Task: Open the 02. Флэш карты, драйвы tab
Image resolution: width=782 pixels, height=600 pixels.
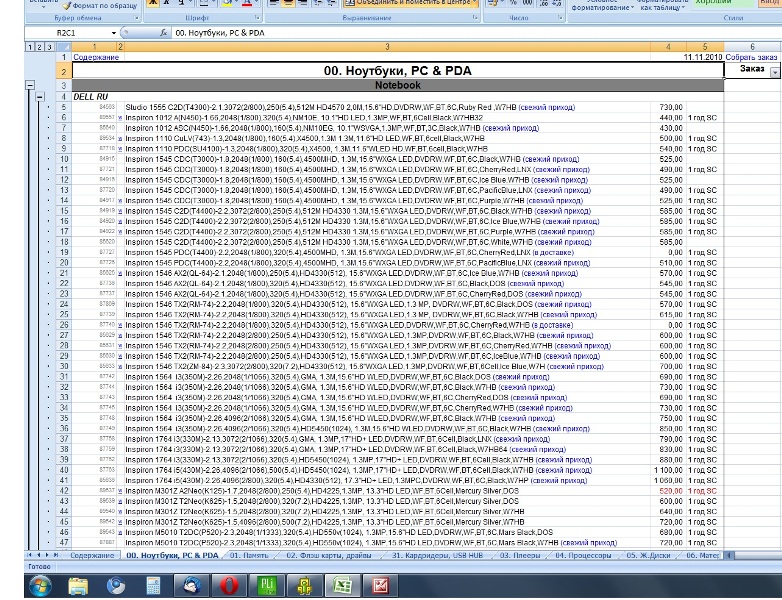Action: click(x=329, y=555)
